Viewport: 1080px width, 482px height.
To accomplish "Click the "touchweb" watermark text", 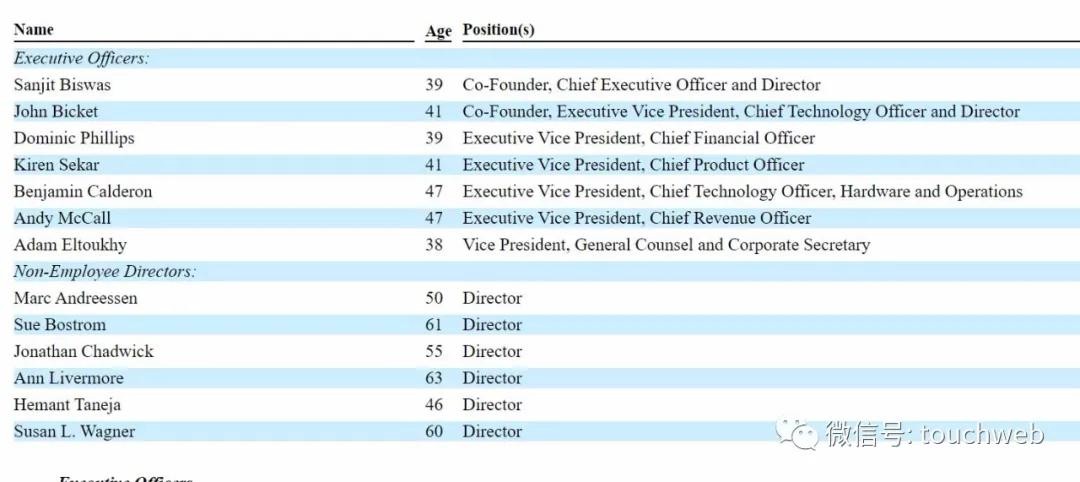I will coord(982,434).
